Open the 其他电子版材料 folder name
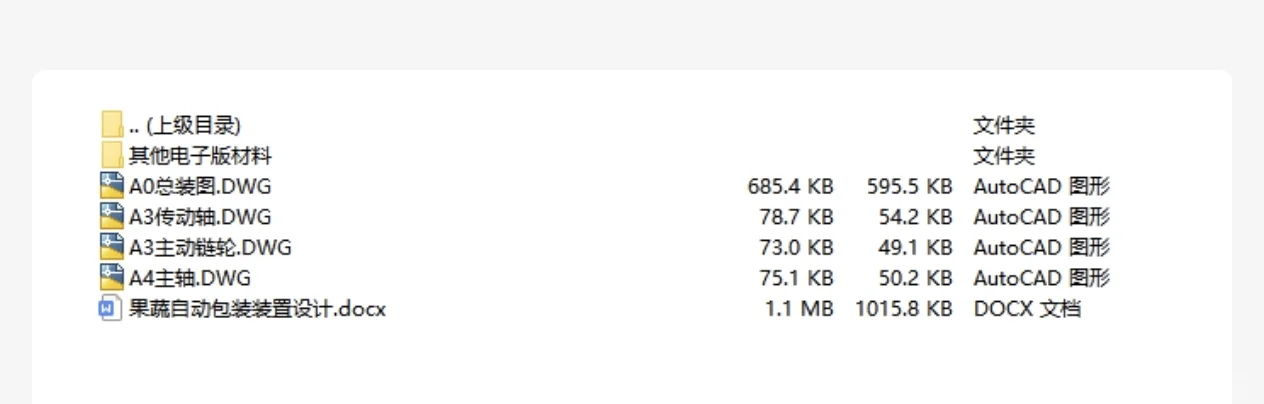Viewport: 1264px width, 404px height. [x=200, y=156]
